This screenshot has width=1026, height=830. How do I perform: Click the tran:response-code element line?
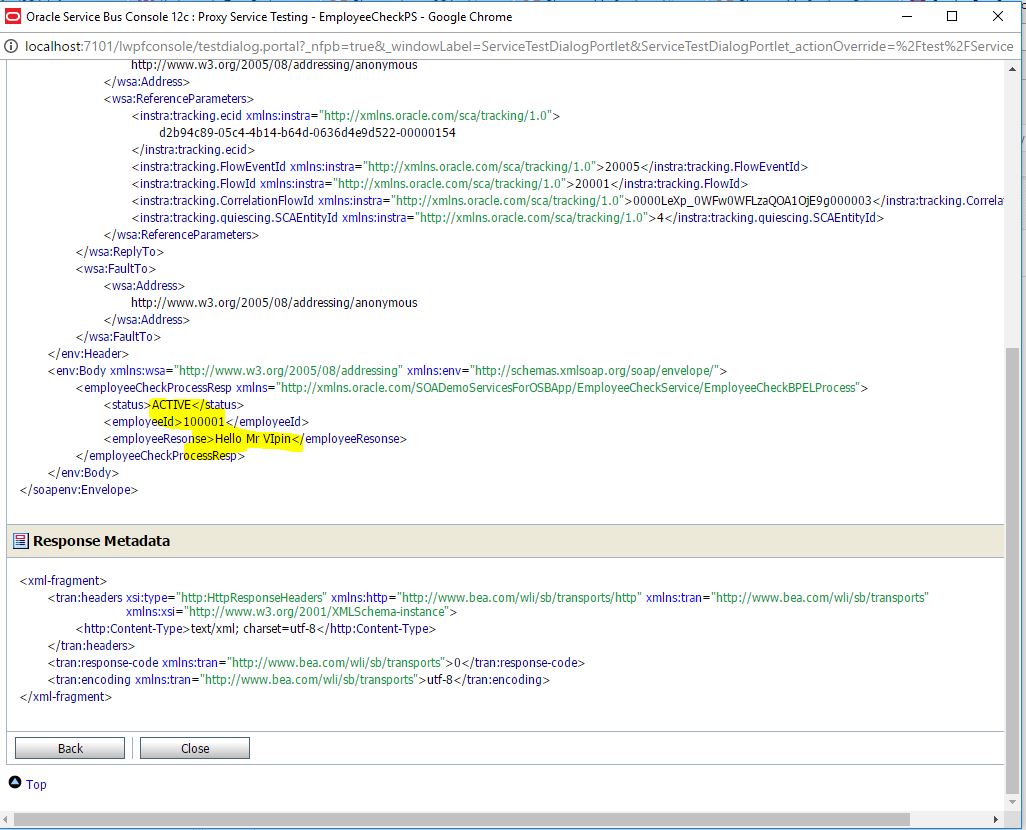tap(316, 662)
